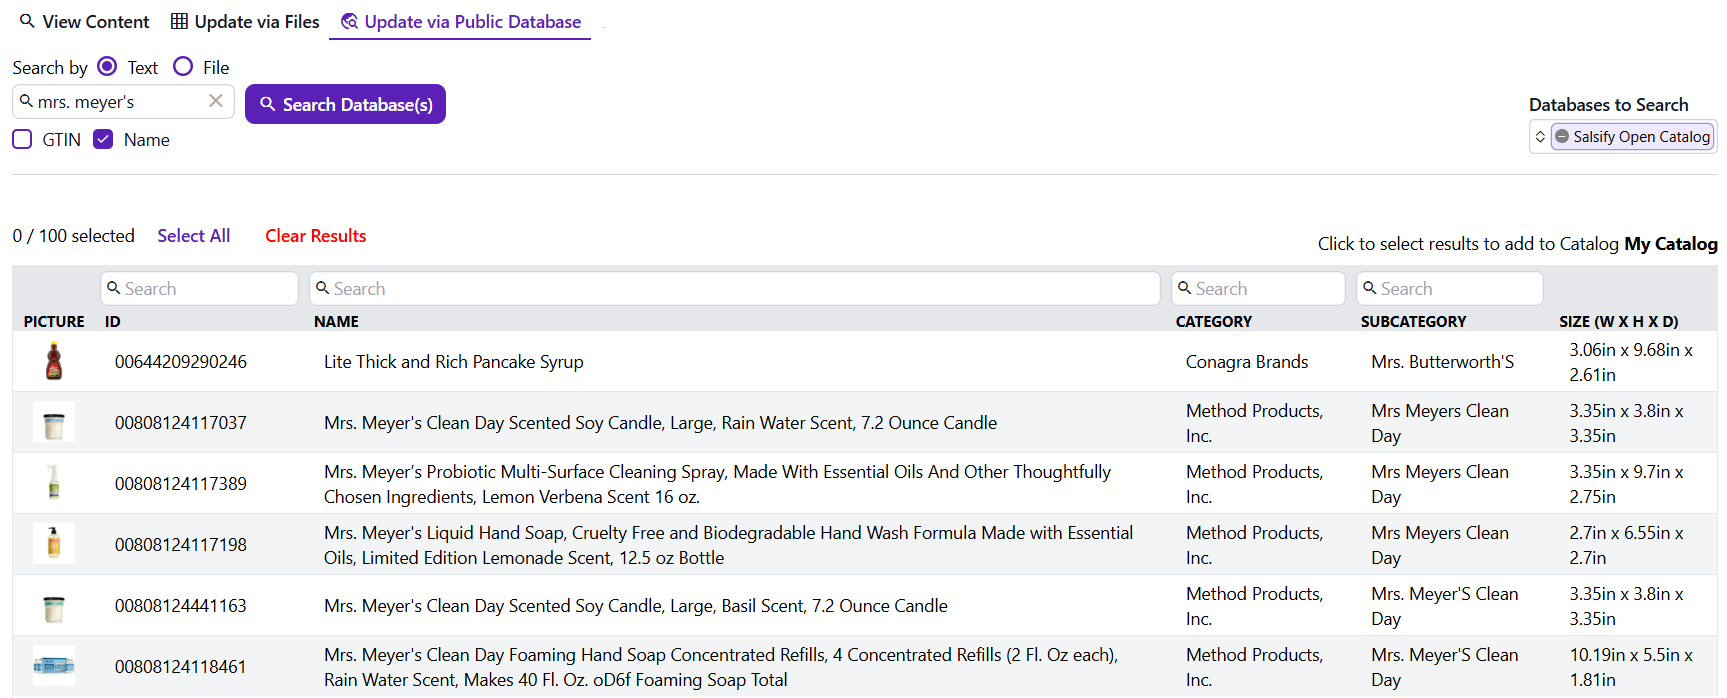
Task: Uncheck the Name search checkbox
Action: coord(103,139)
